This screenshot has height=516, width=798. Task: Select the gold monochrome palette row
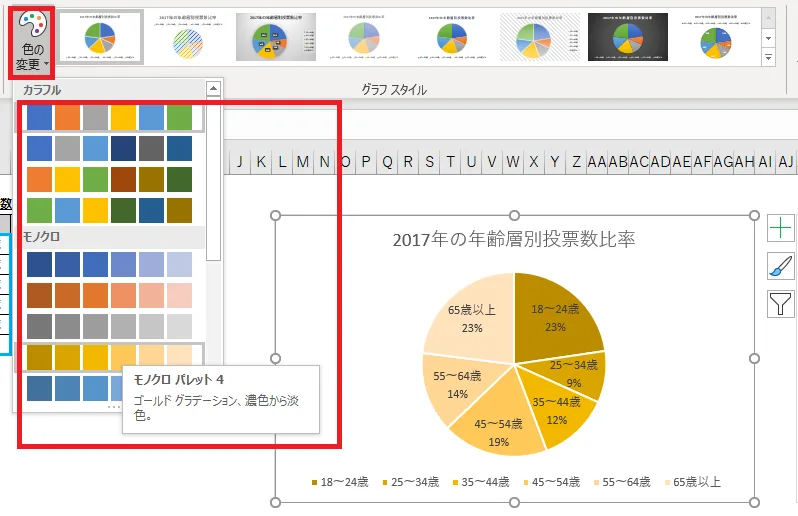pyautogui.click(x=110, y=357)
